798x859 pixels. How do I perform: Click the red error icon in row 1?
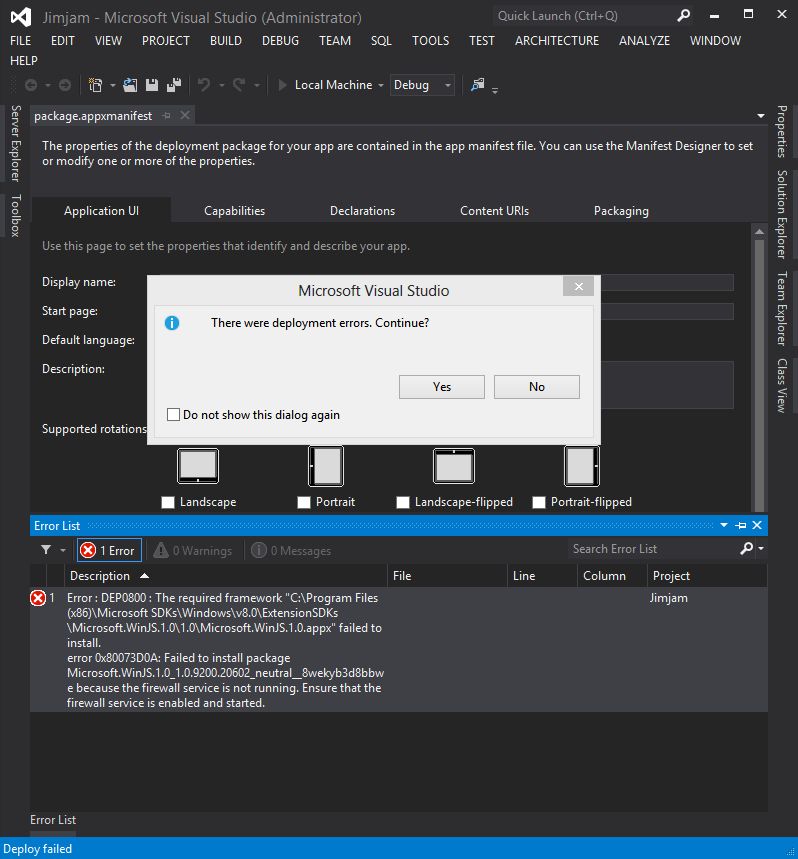tap(38, 598)
